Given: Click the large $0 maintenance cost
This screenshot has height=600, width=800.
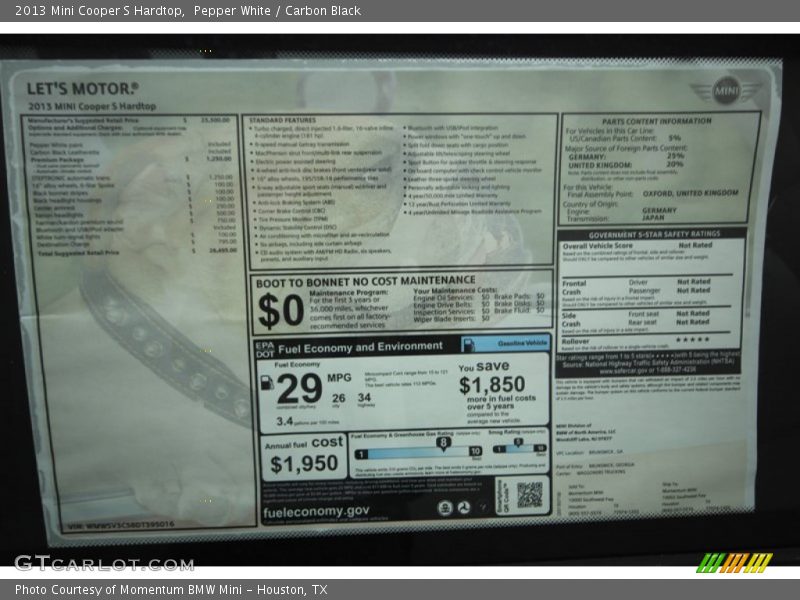Looking at the screenshot, I should click(x=280, y=311).
